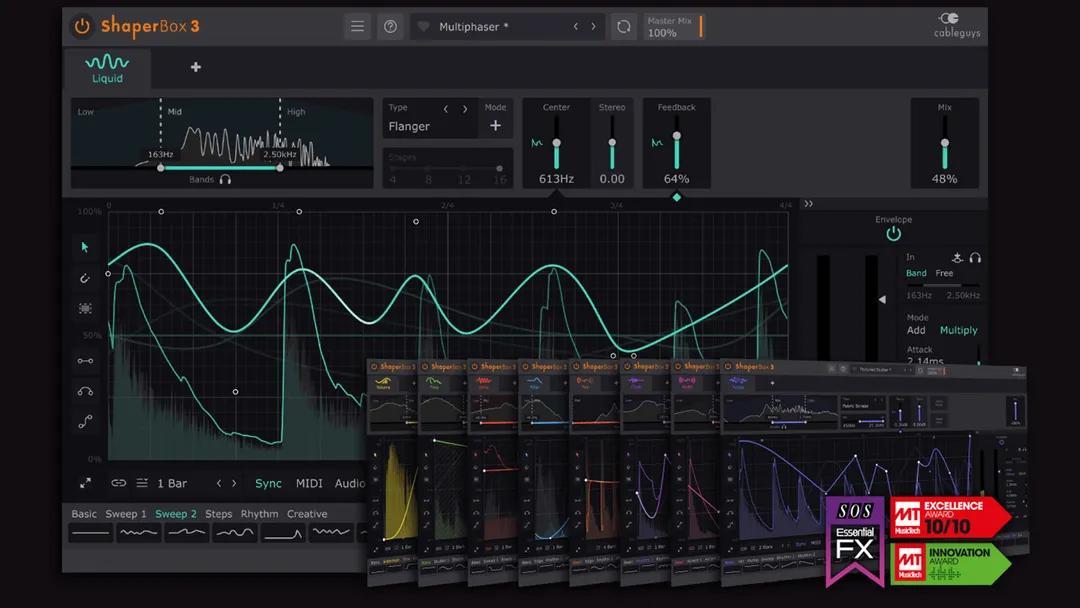The height and width of the screenshot is (608, 1080).
Task: Open the hamburger menu in the header
Action: tap(357, 26)
